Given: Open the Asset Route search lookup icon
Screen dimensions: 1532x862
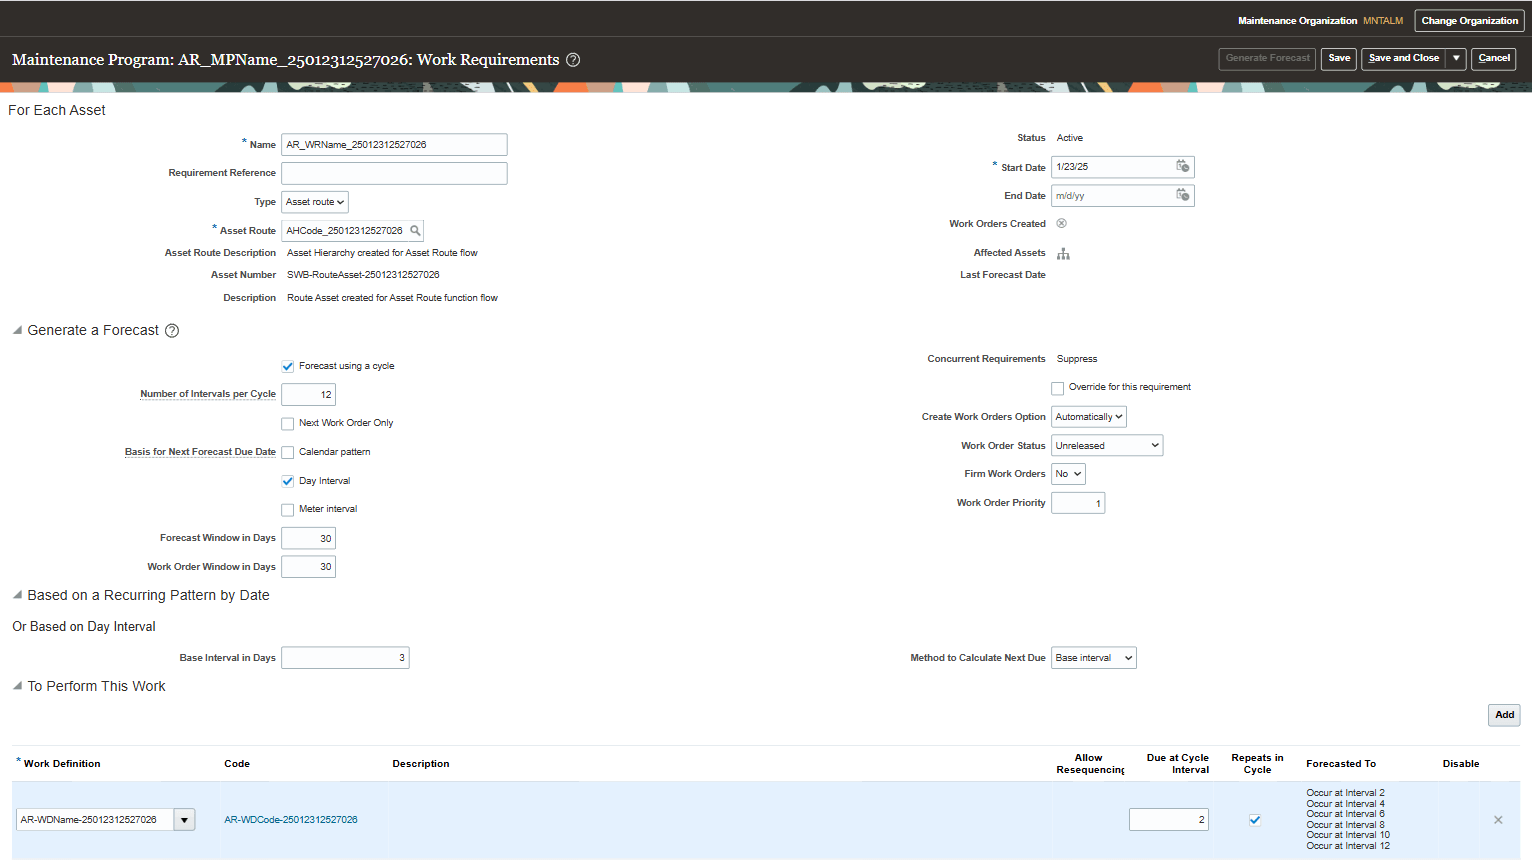Looking at the screenshot, I should (417, 230).
